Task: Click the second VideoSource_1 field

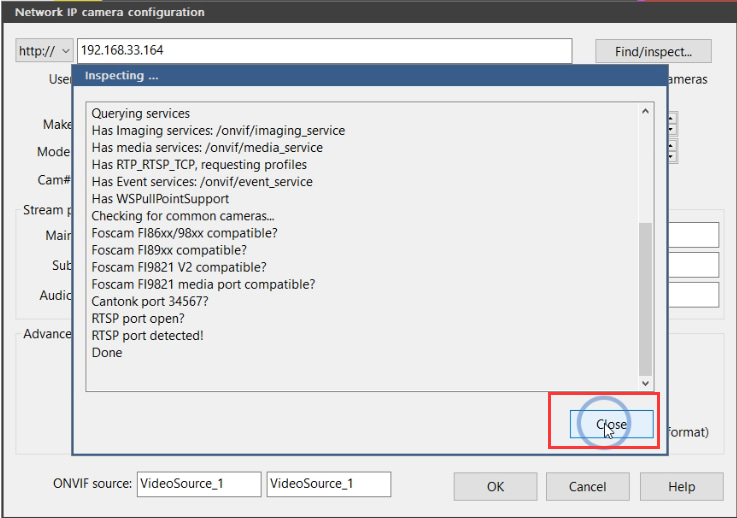Action: pos(329,484)
